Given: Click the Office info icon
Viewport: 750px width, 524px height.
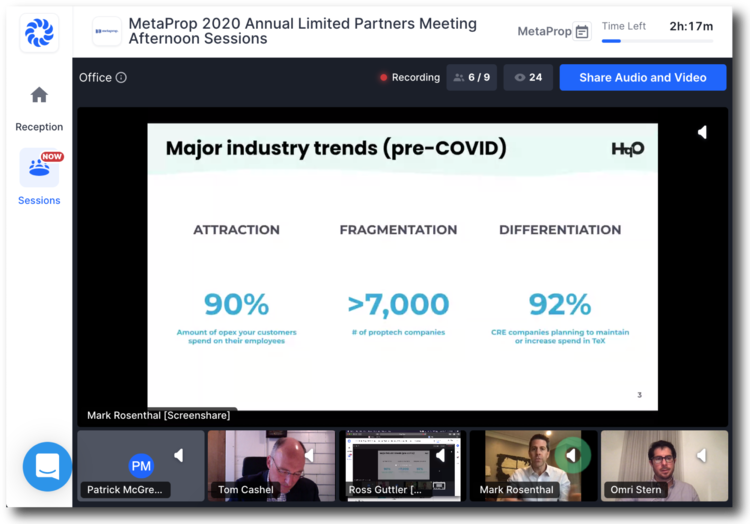Looking at the screenshot, I should point(121,78).
